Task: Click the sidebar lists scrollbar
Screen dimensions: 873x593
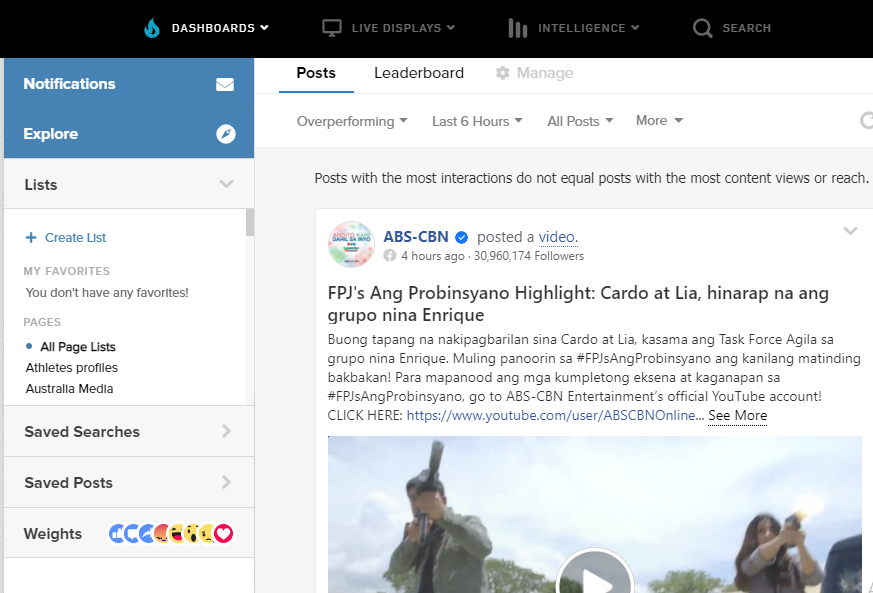Action: pos(250,223)
